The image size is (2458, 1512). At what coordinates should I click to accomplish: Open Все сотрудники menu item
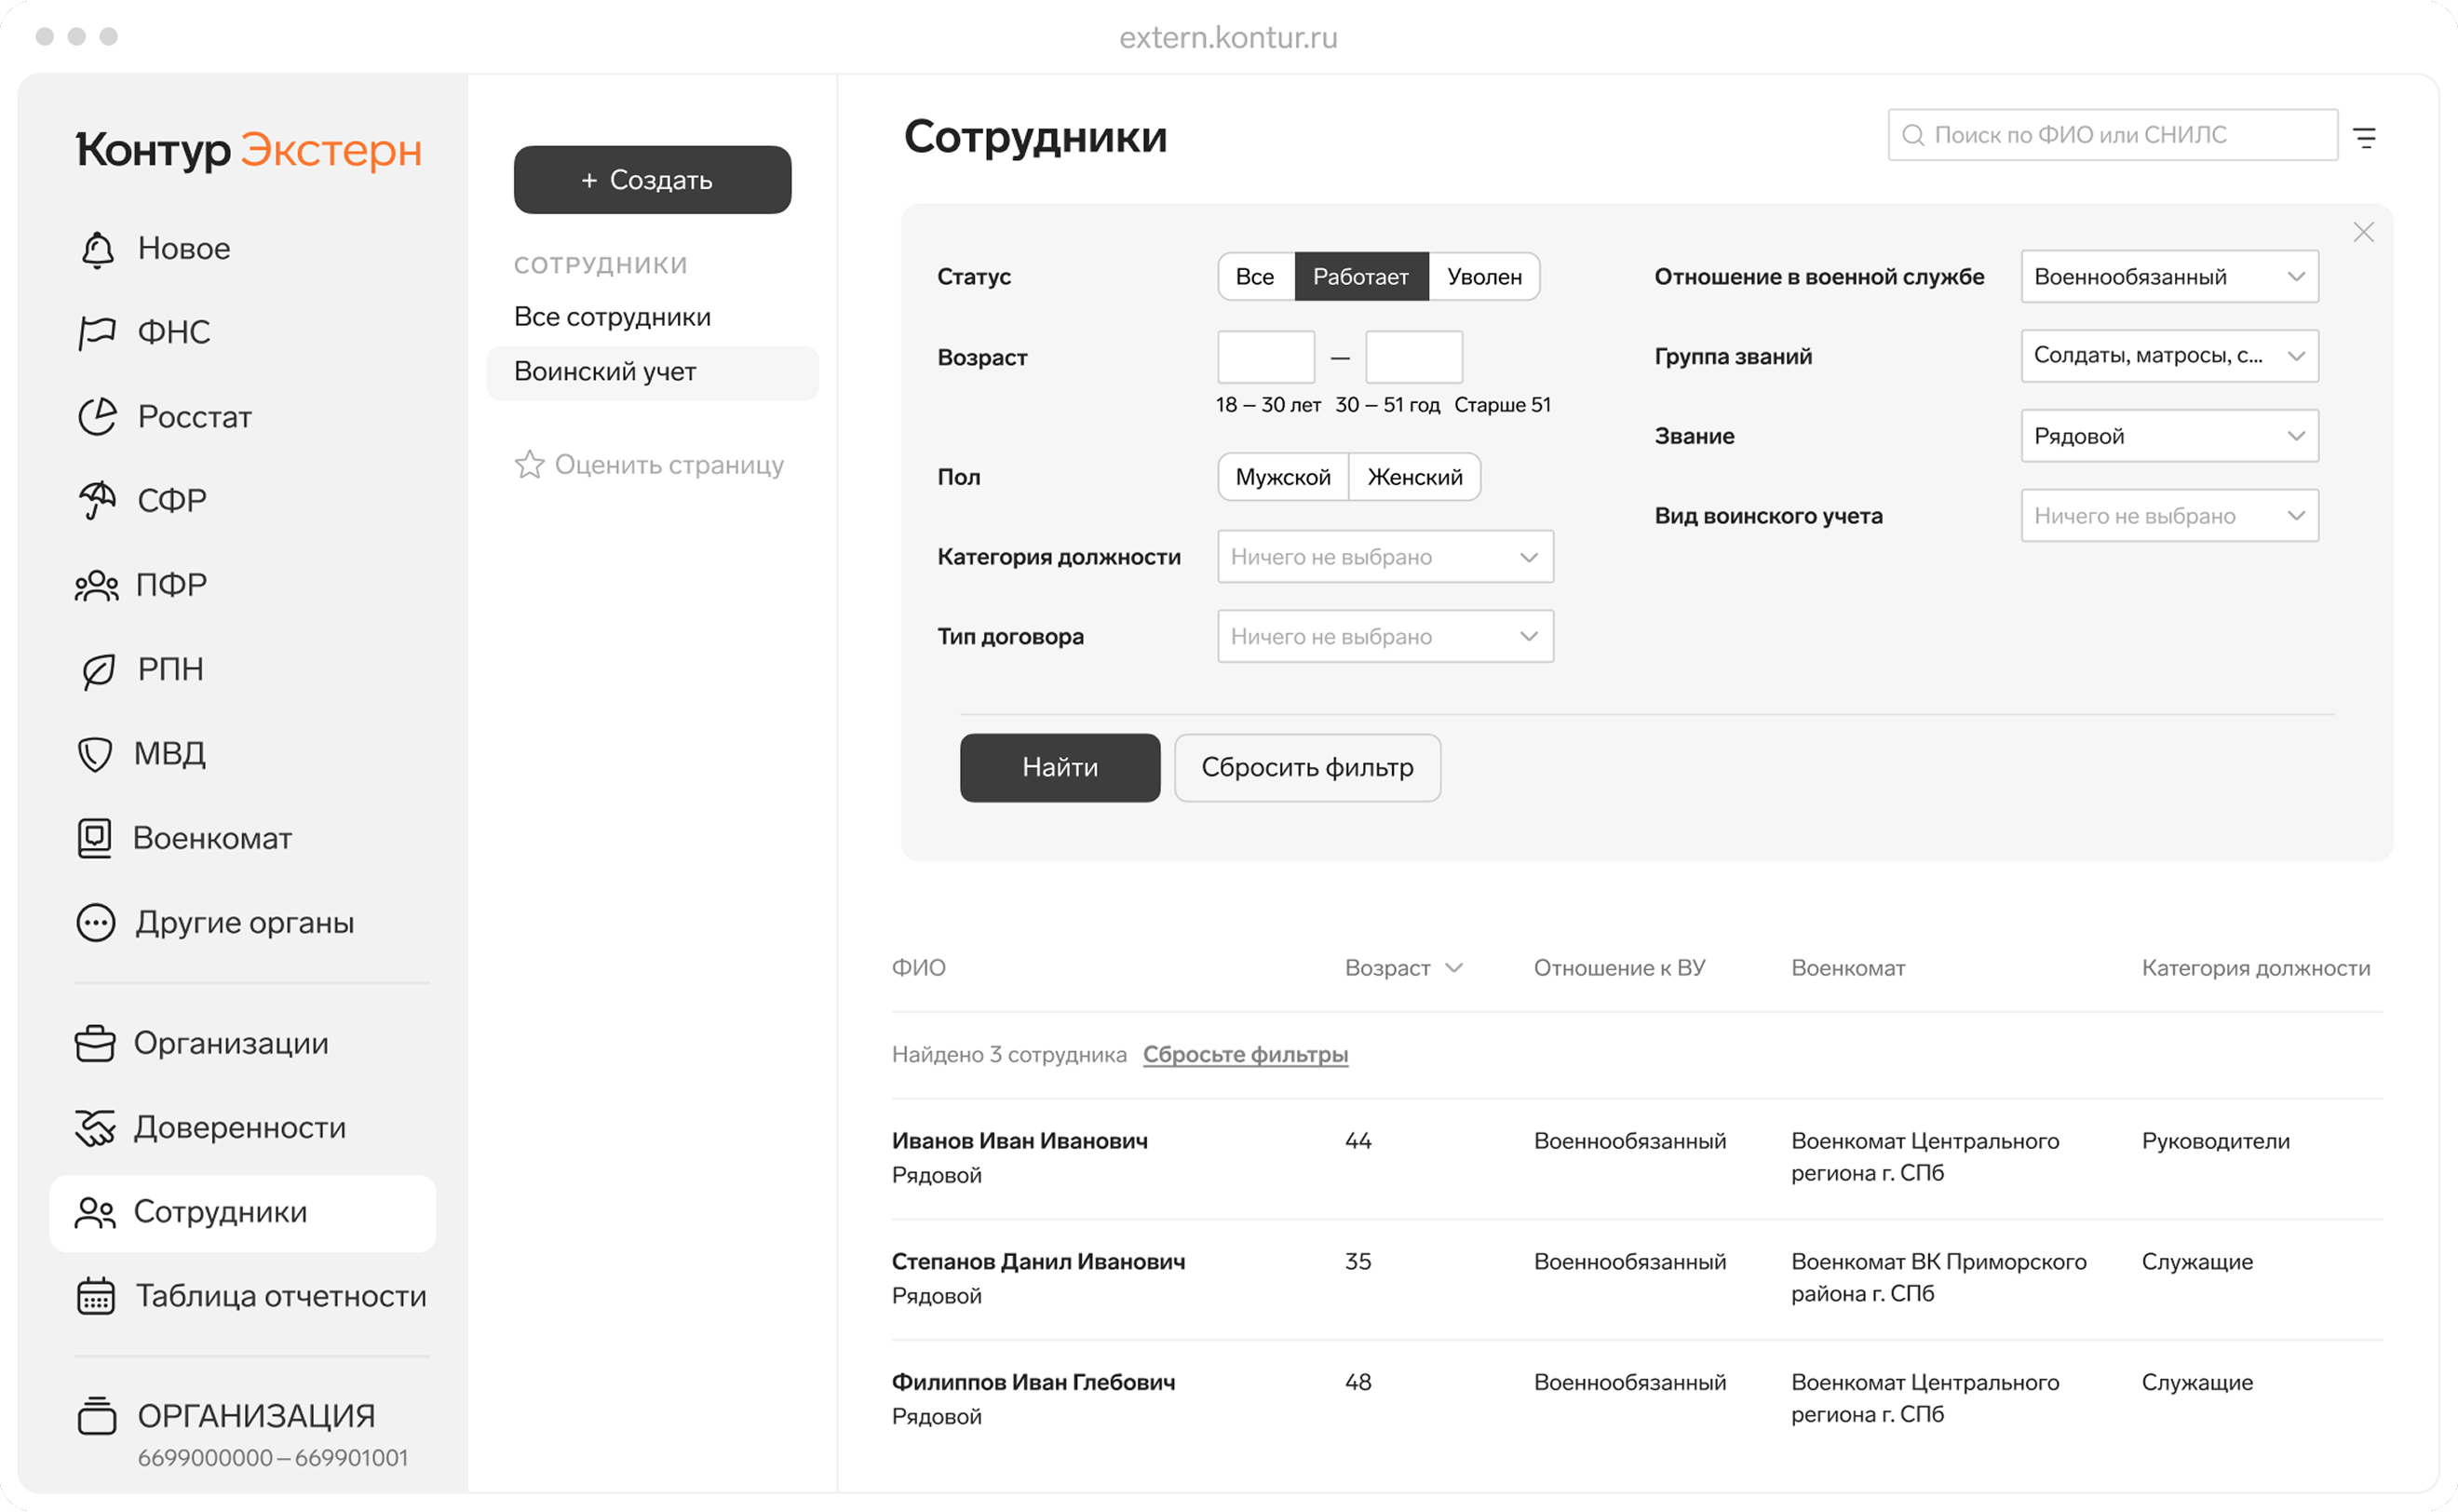[612, 317]
